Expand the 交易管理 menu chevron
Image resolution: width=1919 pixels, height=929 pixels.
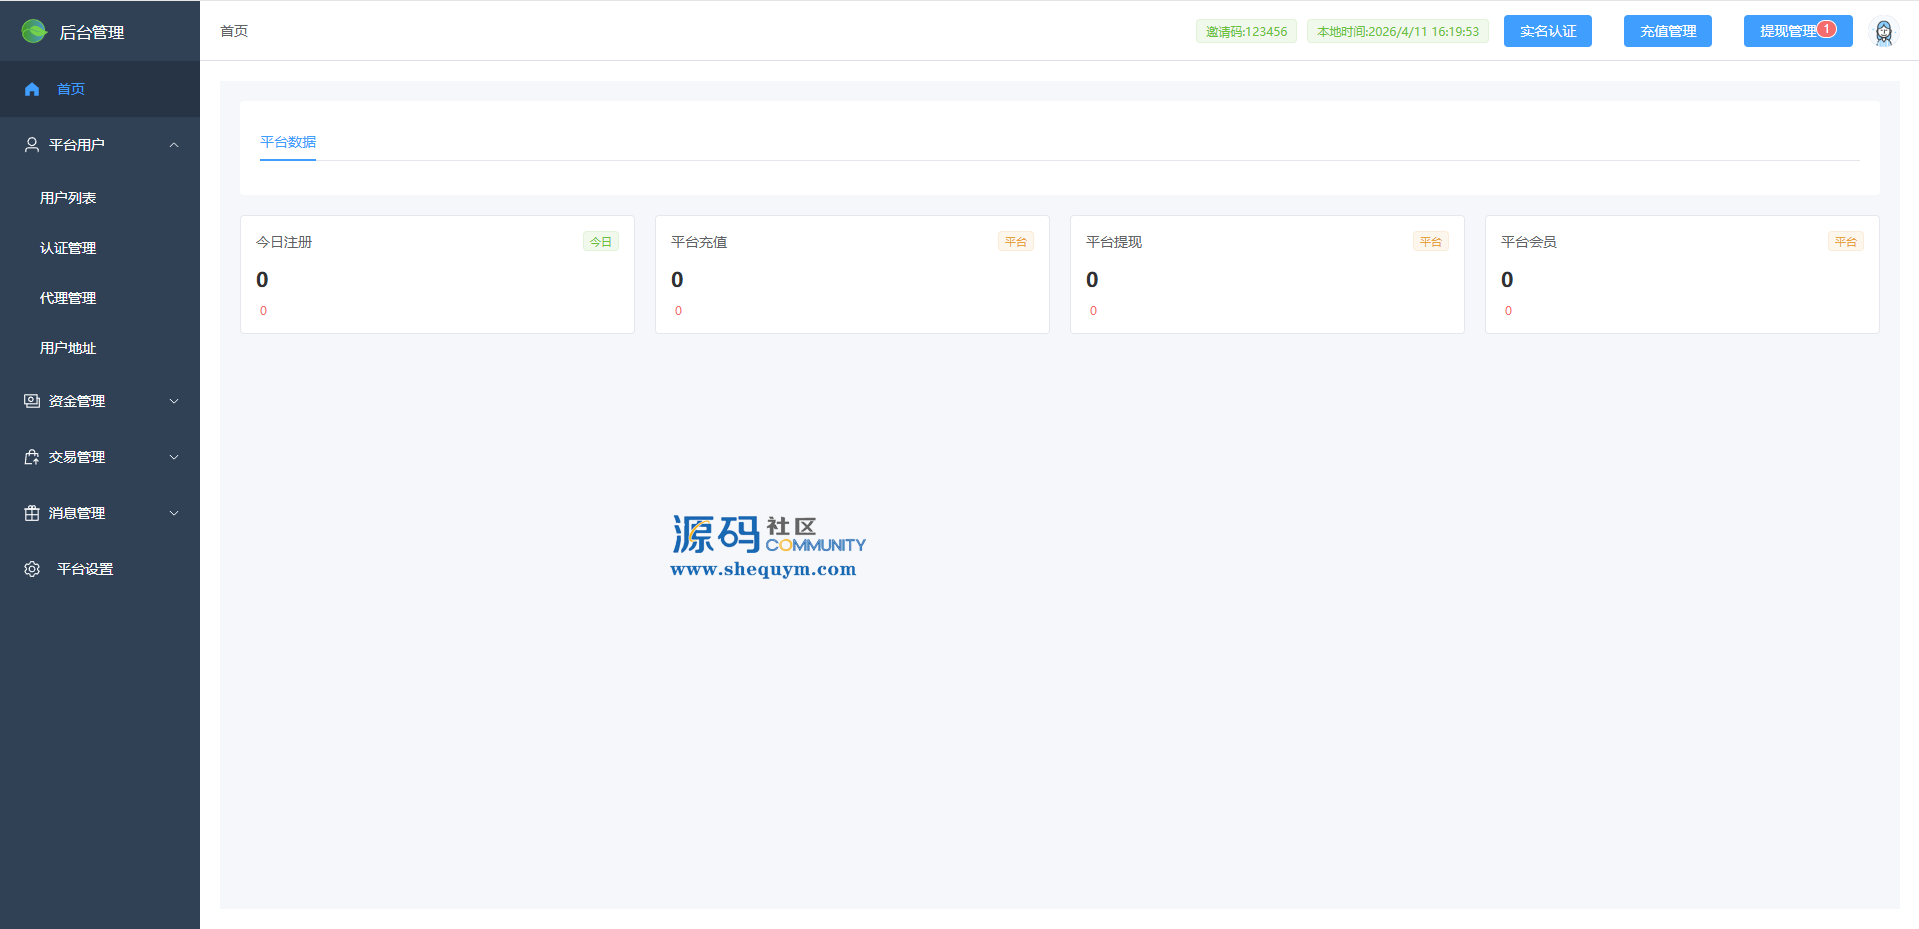174,457
